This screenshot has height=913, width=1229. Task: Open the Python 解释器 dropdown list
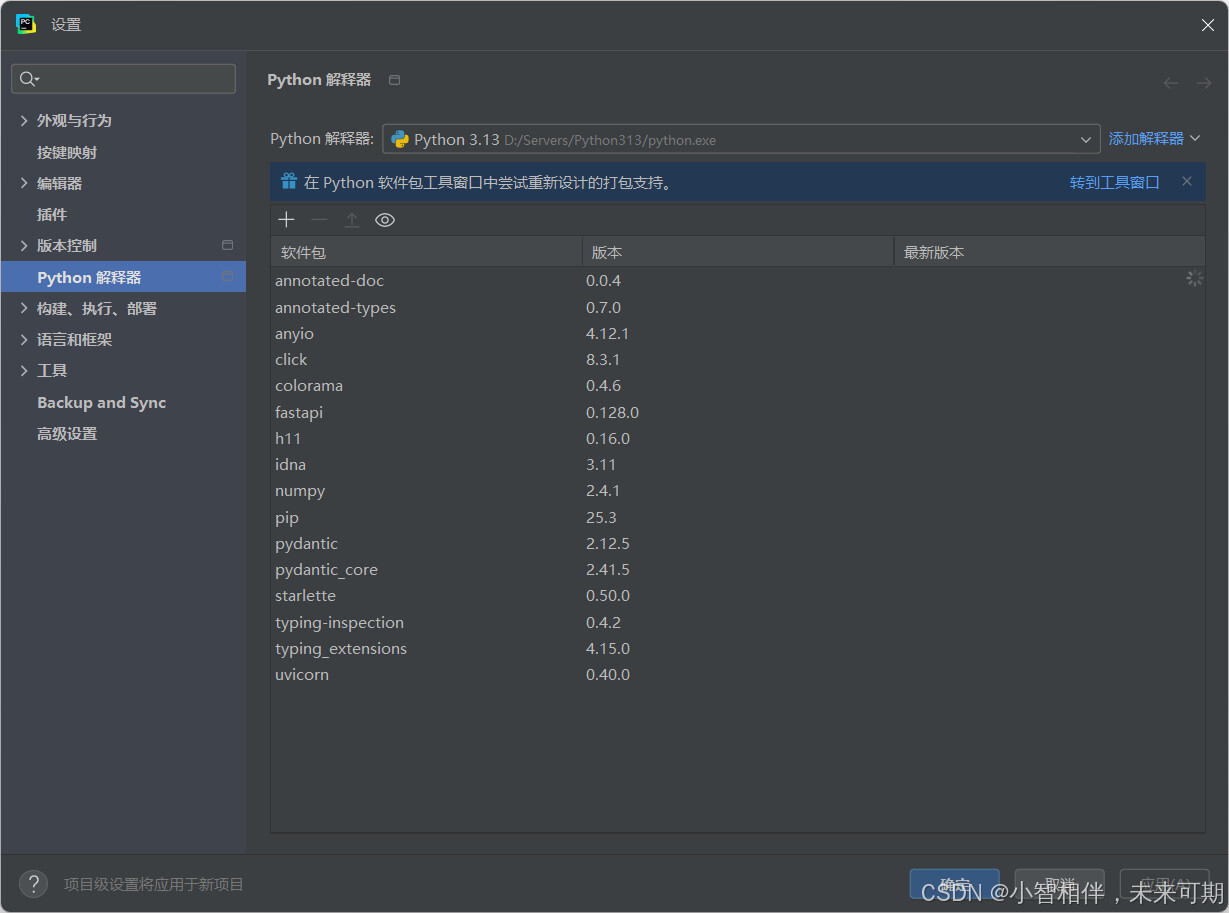[741, 139]
